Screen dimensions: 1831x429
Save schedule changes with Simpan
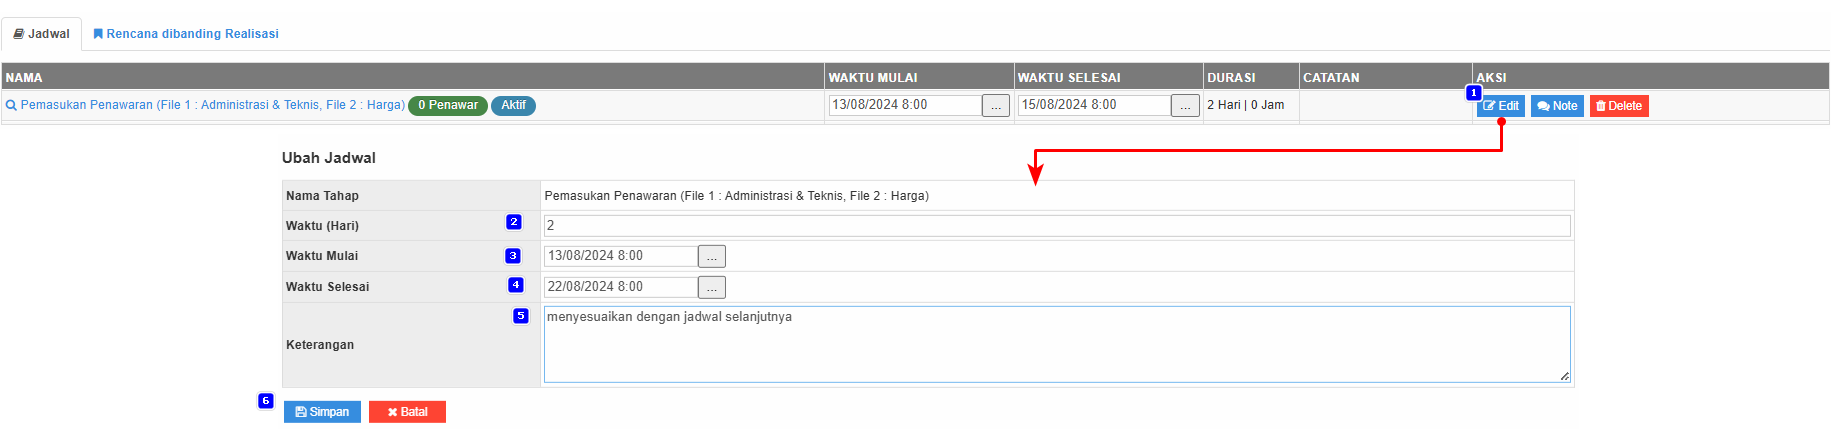[322, 412]
